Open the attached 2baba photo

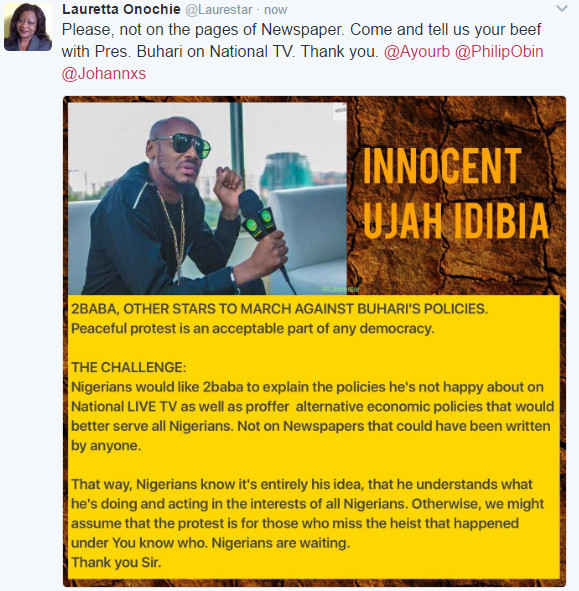pyautogui.click(x=207, y=199)
